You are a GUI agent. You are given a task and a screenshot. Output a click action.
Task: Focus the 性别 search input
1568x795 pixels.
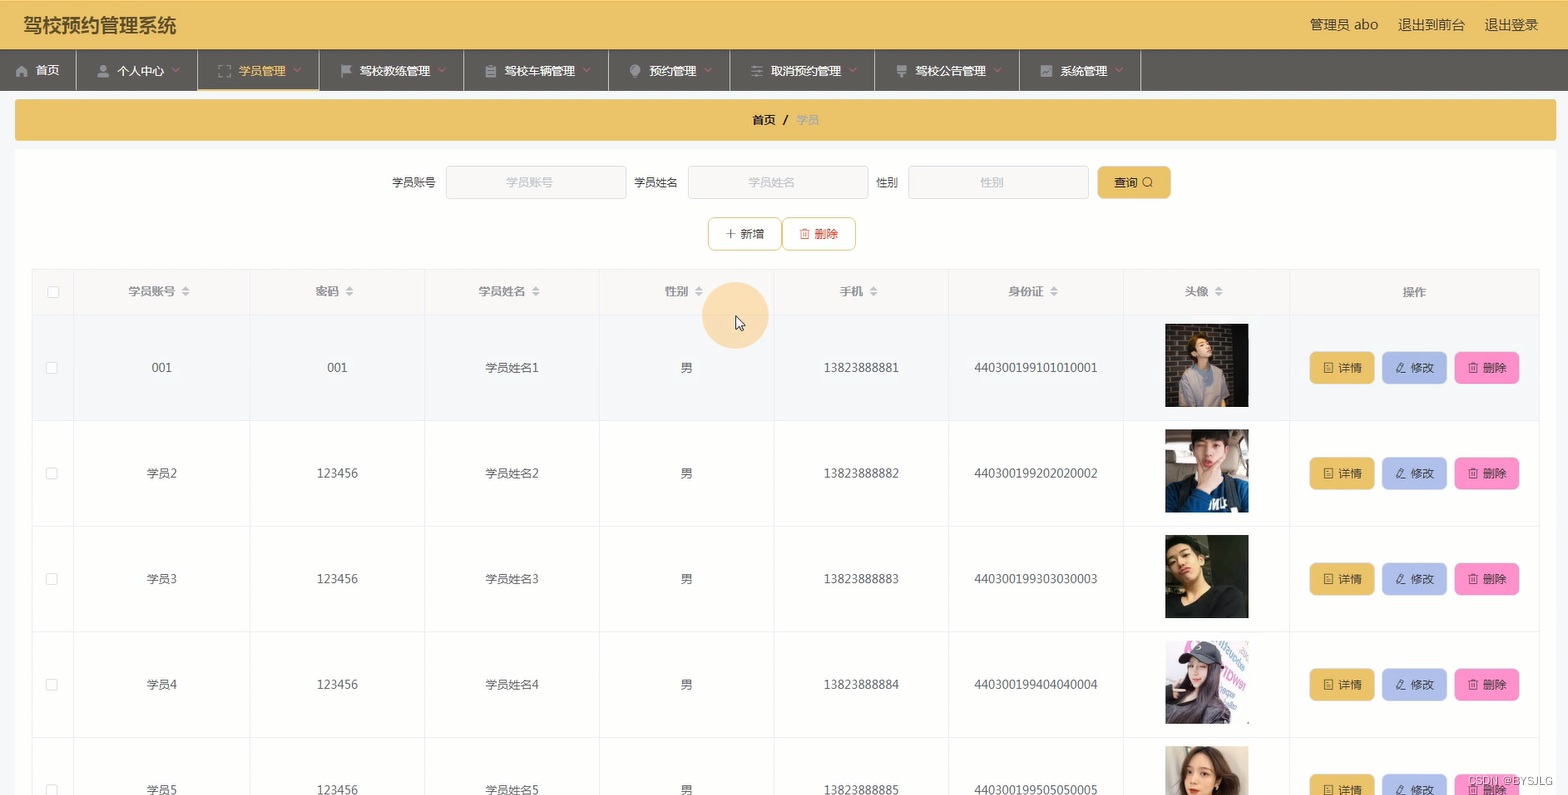point(998,182)
